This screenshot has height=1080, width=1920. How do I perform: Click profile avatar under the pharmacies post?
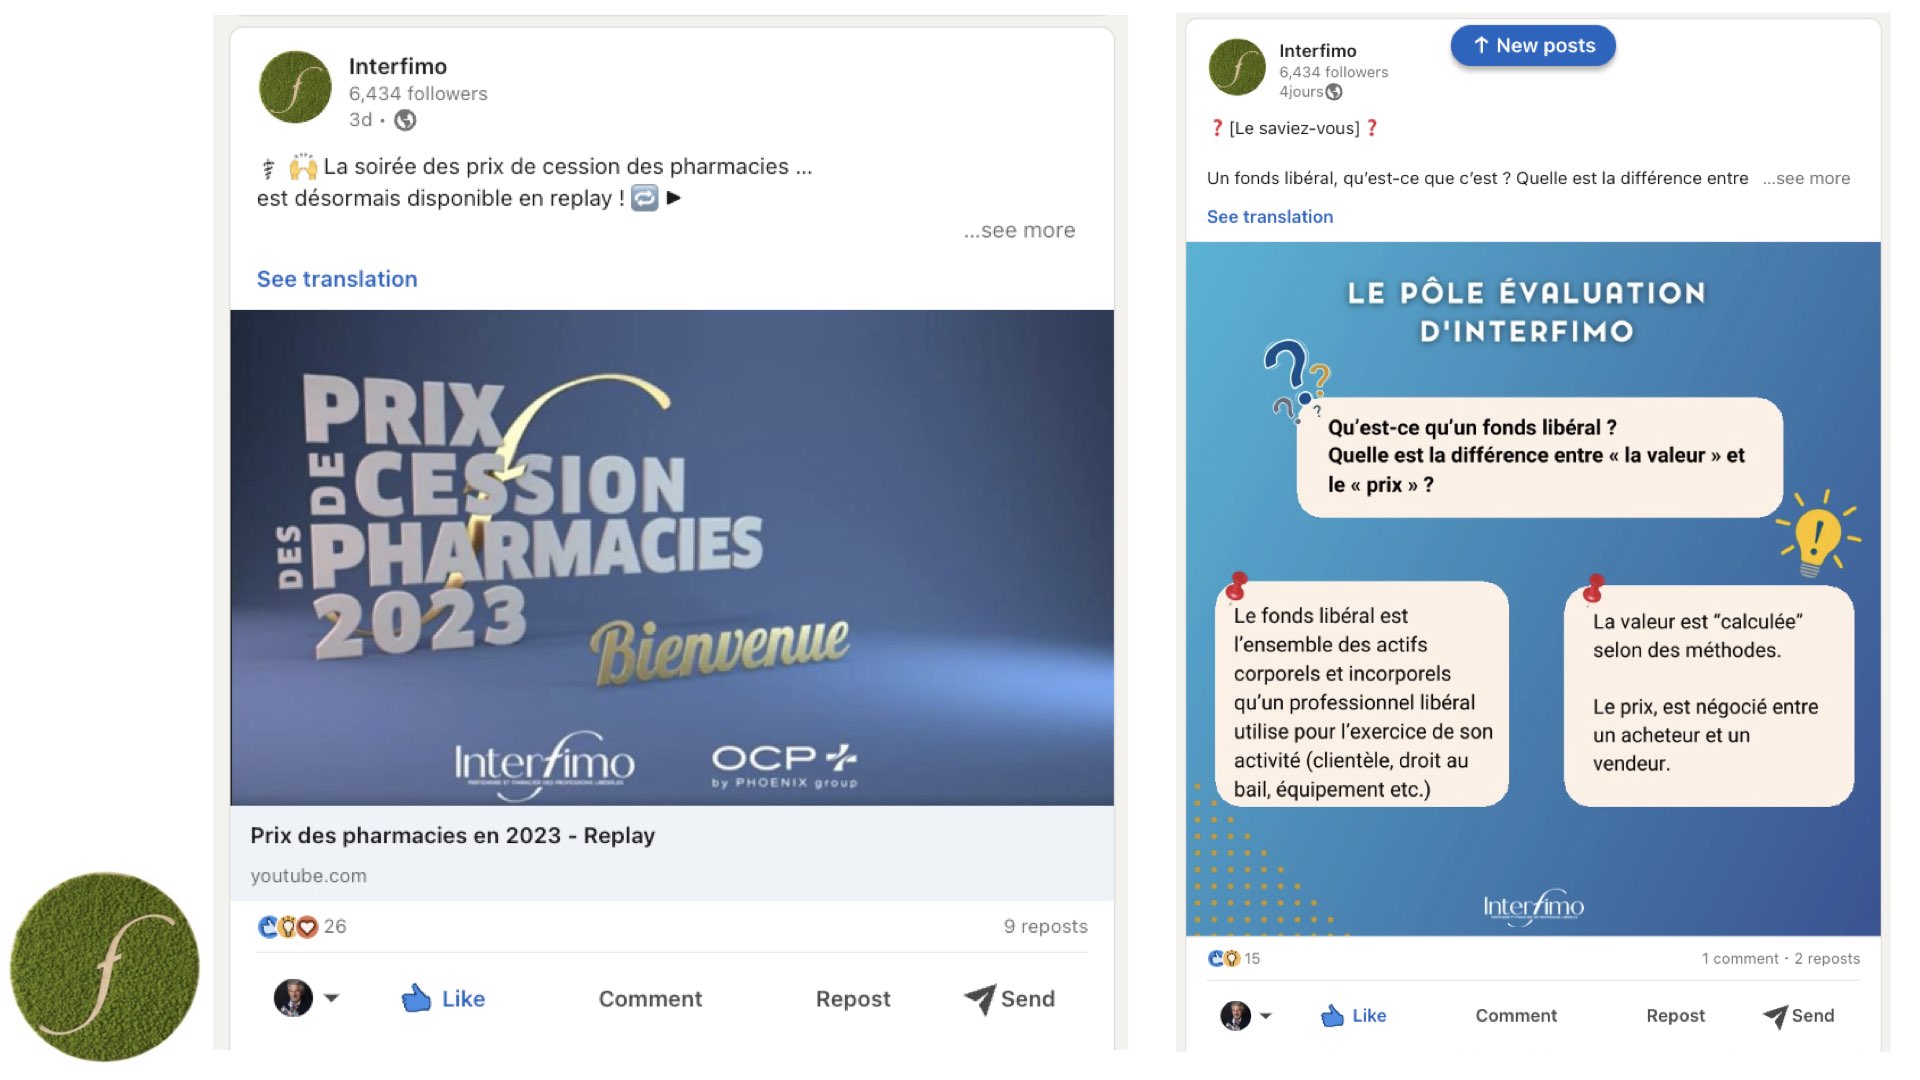pyautogui.click(x=293, y=998)
